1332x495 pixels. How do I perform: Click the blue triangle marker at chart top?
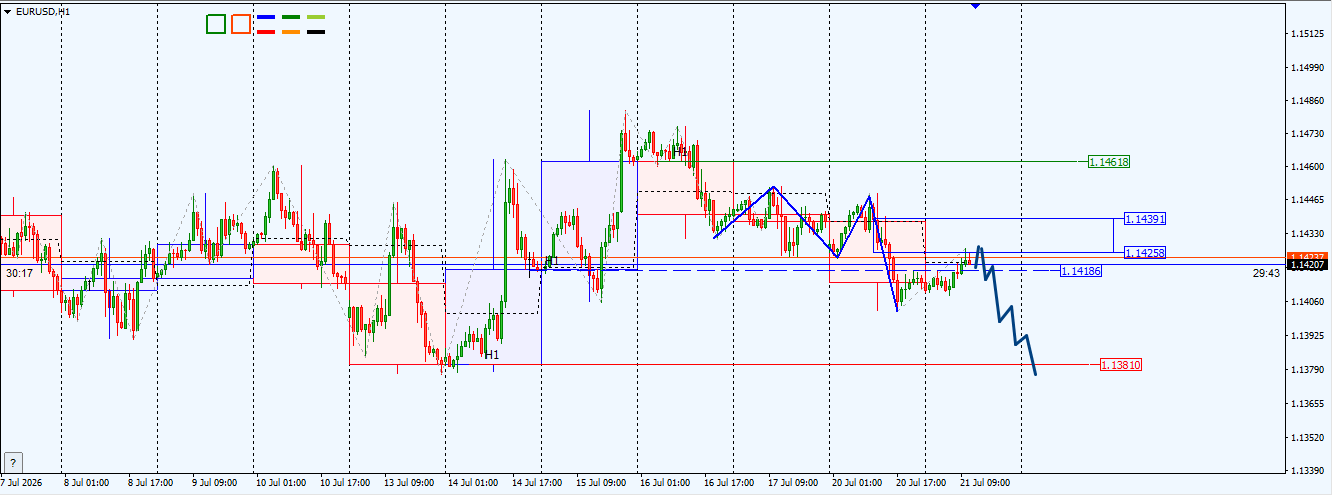tap(975, 6)
